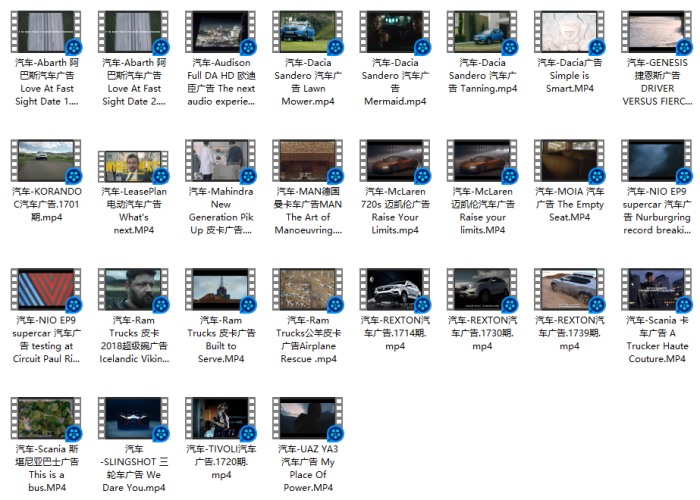Click the file name '汽车-Dacia Sandero 汽车广告 Mermaid.mp4'
Screen dimensions: 700x500
[395, 82]
